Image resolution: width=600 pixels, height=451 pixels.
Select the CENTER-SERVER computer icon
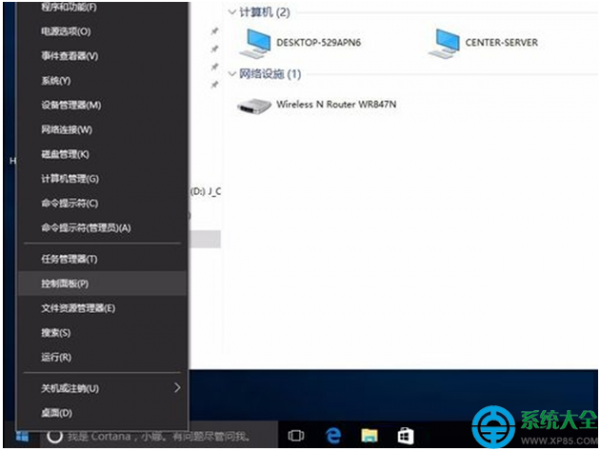click(444, 43)
